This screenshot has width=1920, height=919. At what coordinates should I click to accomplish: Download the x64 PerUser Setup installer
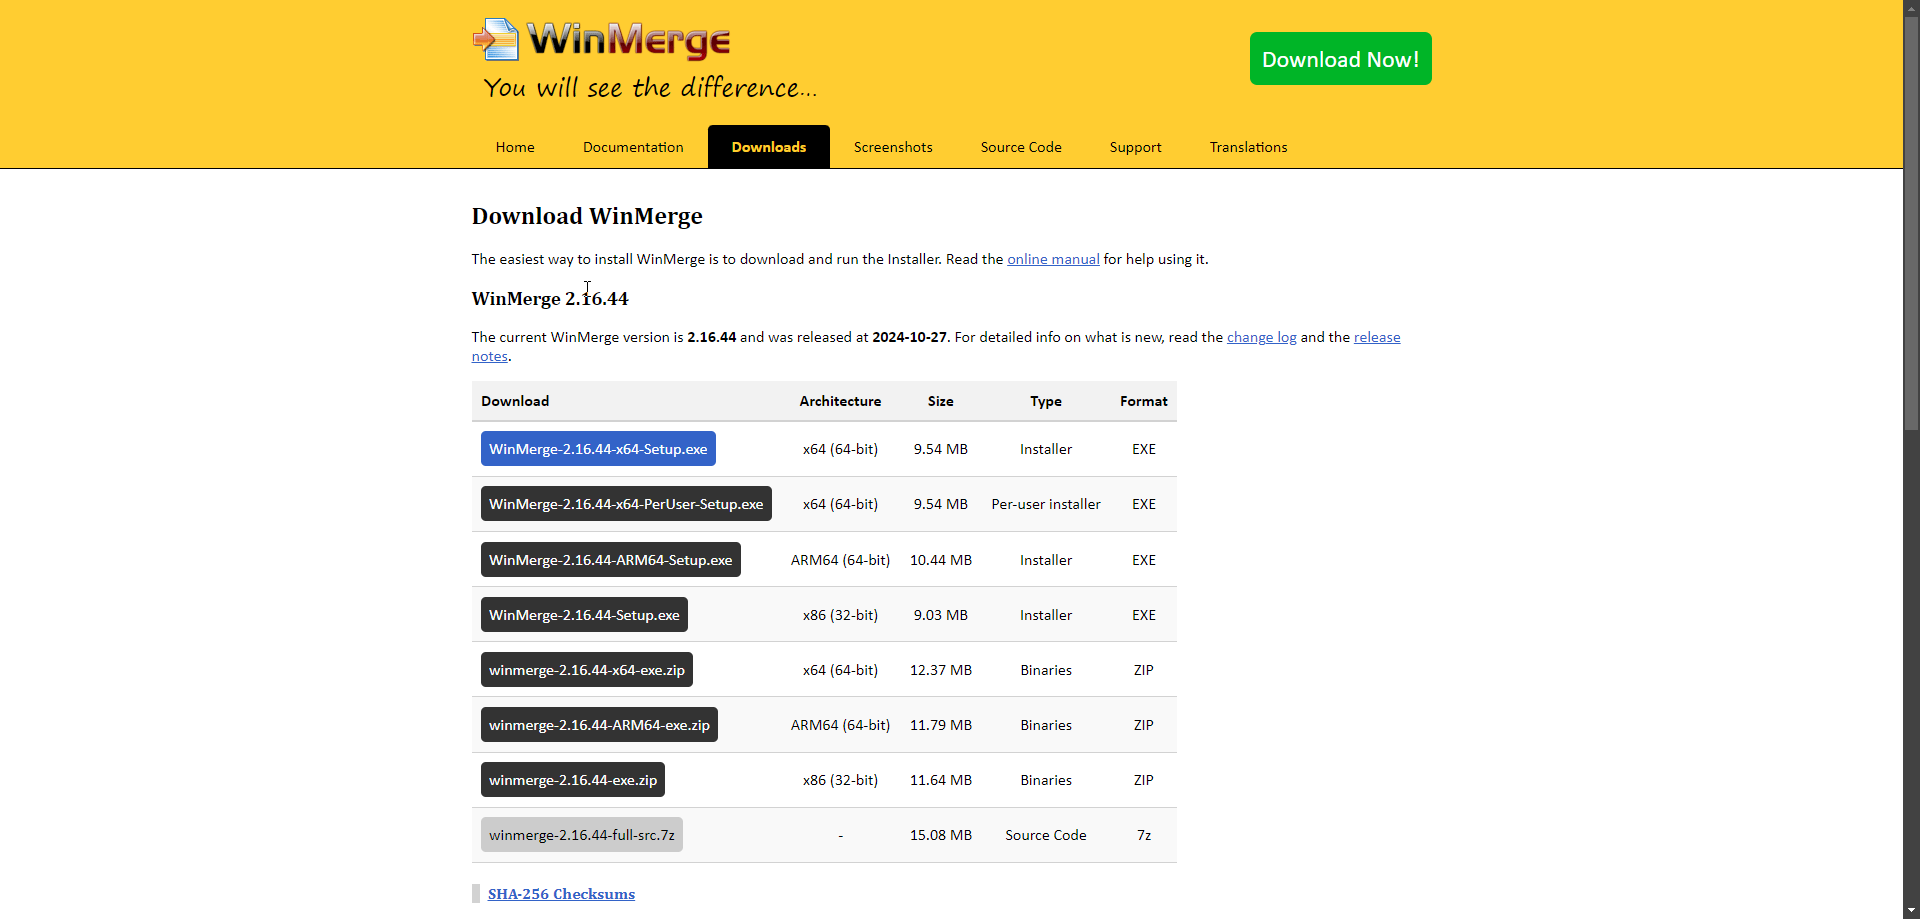pos(626,504)
